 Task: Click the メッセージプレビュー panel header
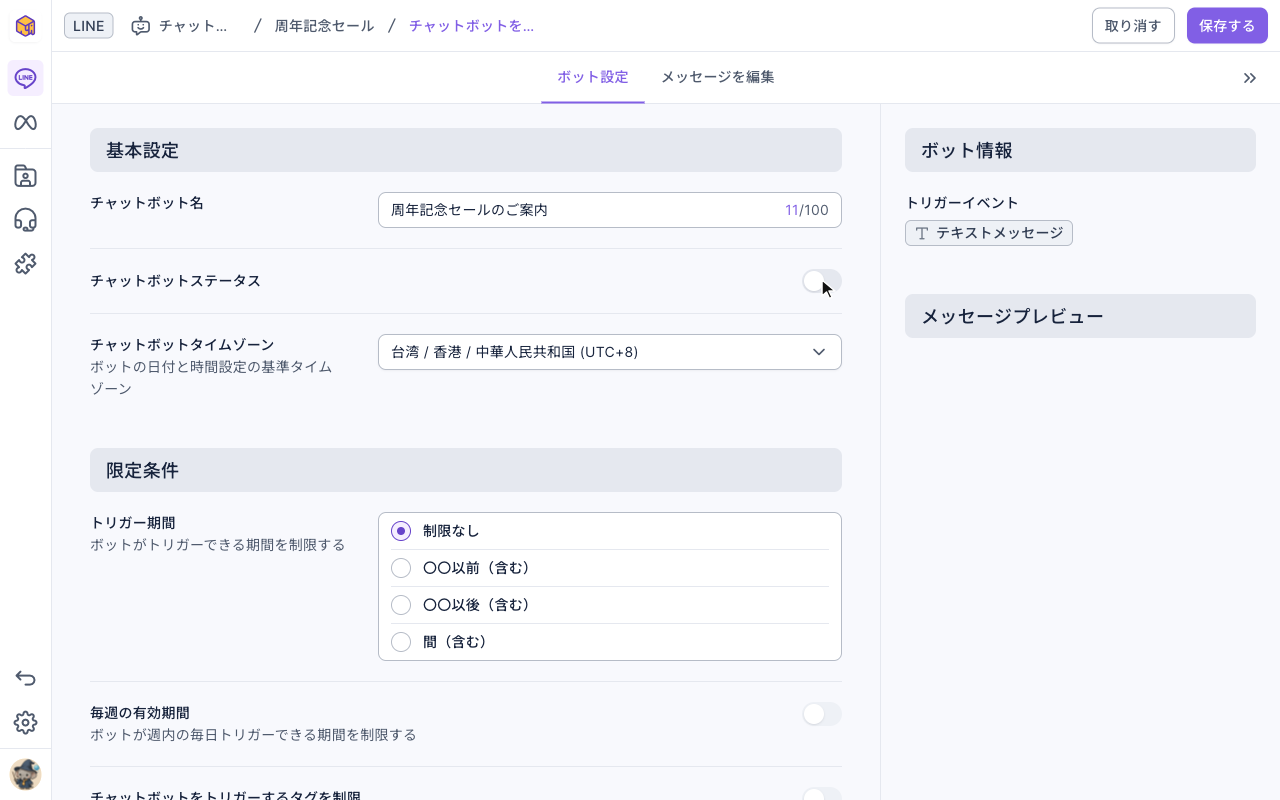point(1080,316)
